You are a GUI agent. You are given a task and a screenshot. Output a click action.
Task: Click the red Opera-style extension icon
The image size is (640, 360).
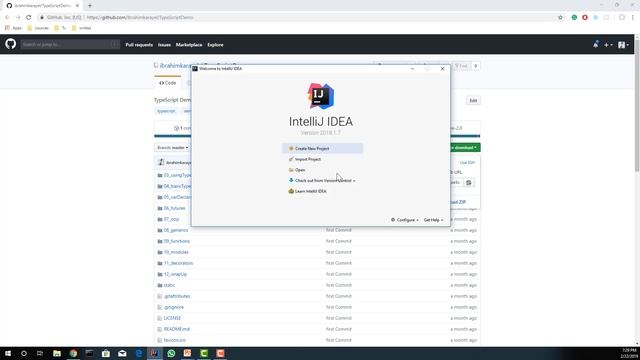click(585, 18)
